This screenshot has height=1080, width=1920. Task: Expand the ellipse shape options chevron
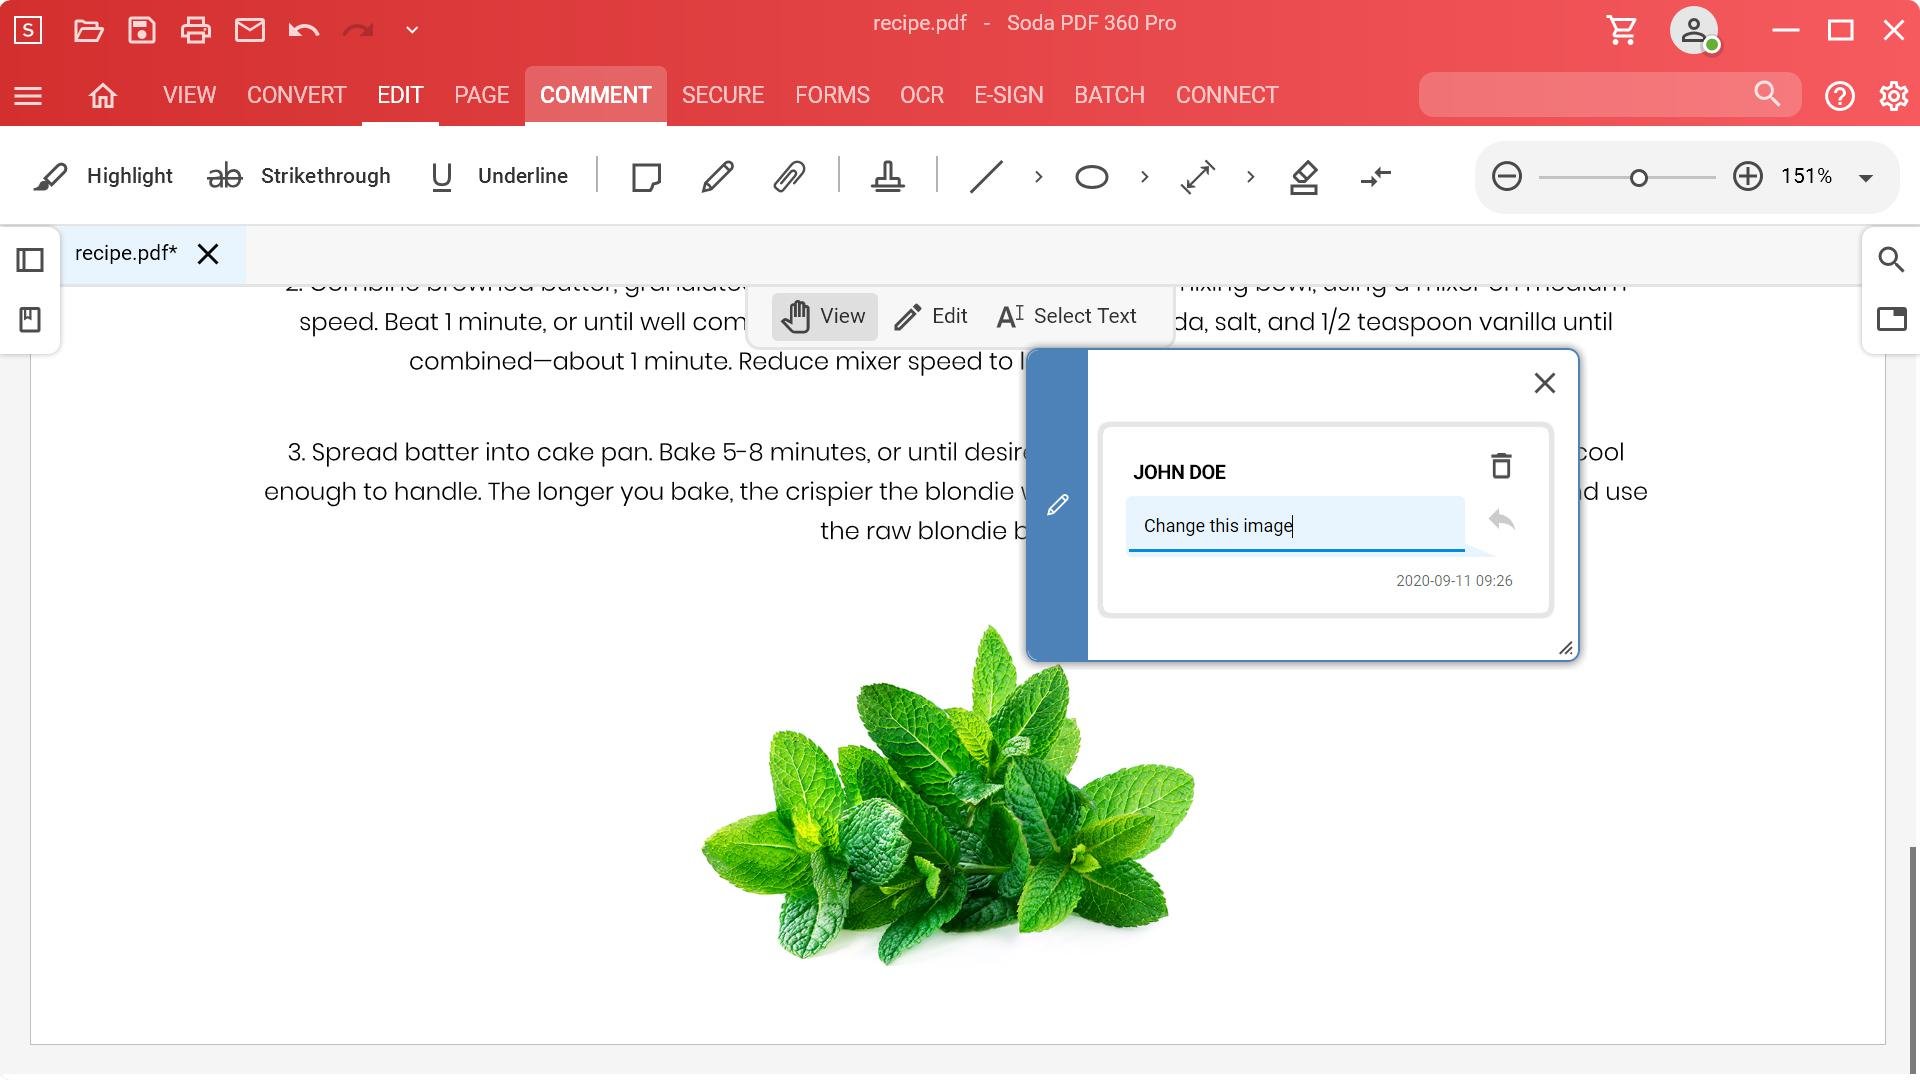1144,177
